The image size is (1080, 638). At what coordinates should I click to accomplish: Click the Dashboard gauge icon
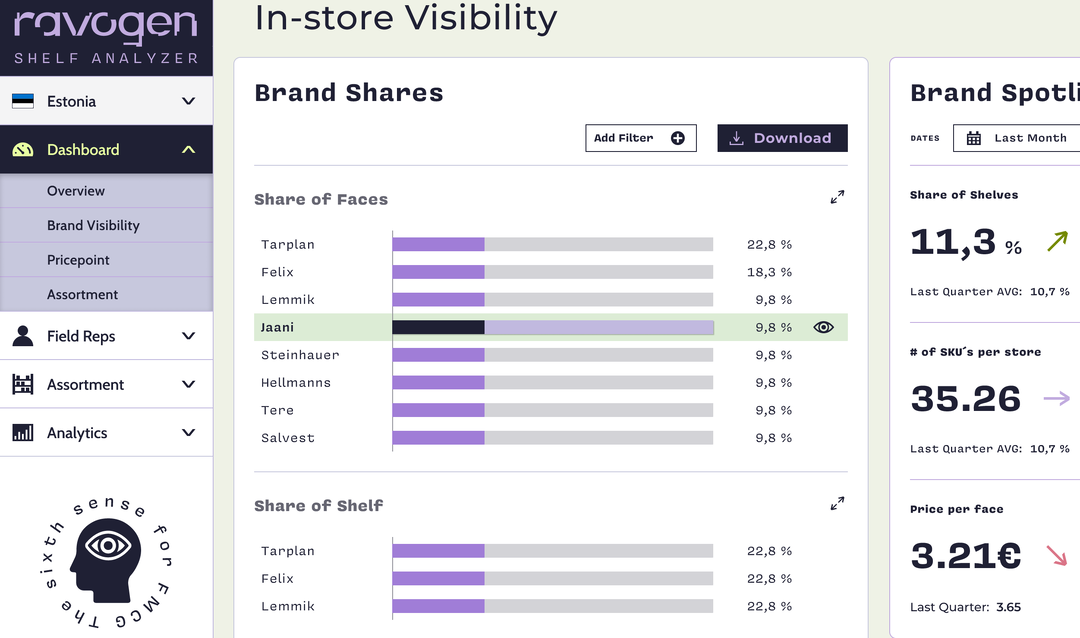coord(23,150)
